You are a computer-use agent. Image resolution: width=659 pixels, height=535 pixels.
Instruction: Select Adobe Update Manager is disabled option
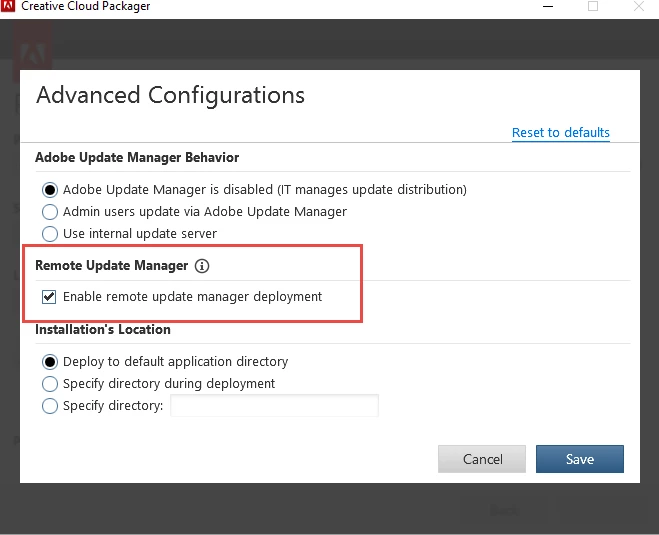[x=50, y=190]
